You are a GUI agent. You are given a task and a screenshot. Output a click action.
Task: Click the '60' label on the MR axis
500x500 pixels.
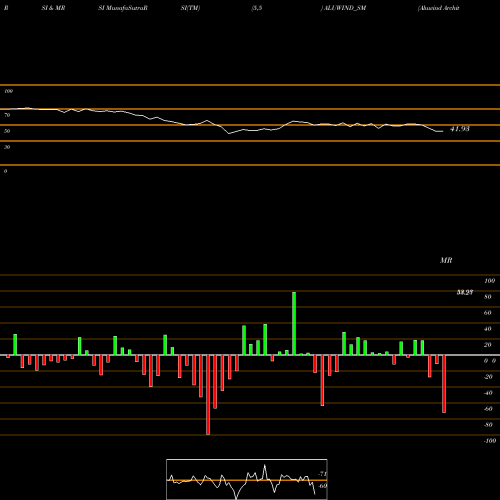pyautogui.click(x=487, y=313)
